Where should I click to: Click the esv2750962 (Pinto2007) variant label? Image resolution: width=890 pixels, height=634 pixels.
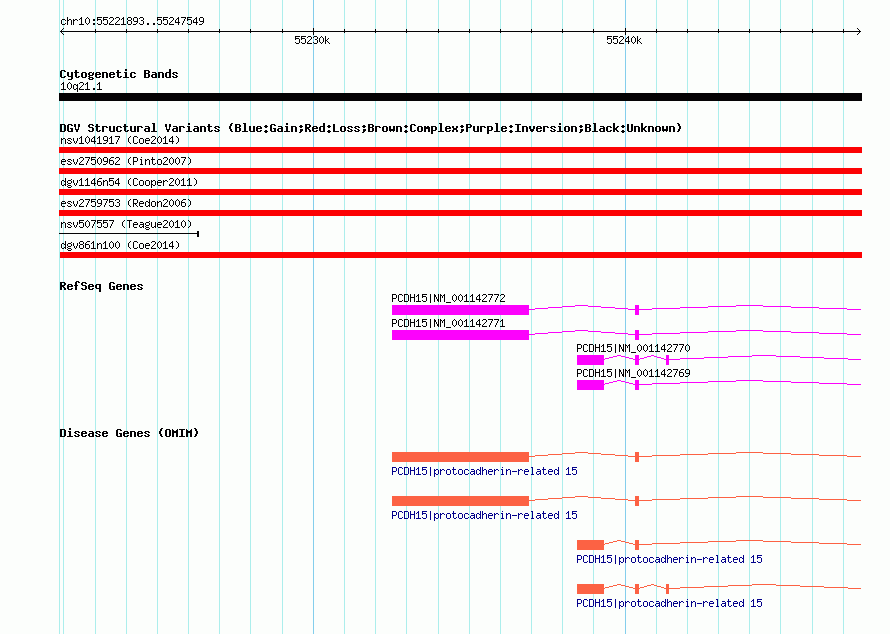(126, 161)
